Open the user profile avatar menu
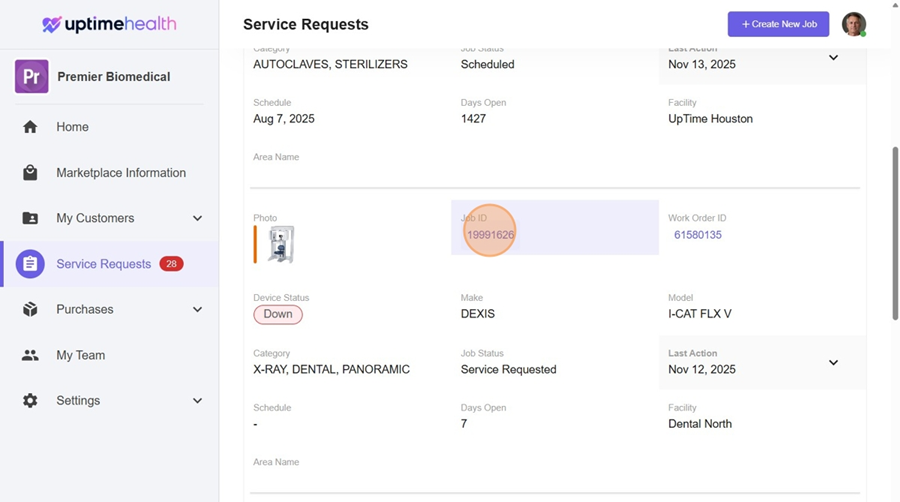The width and height of the screenshot is (900, 502). [x=853, y=24]
